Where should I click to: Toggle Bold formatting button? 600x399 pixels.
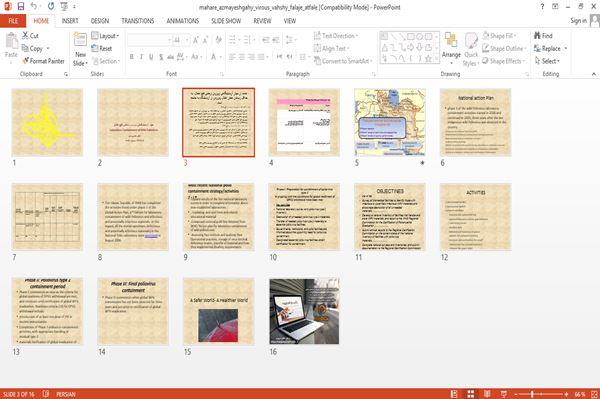[x=132, y=57]
